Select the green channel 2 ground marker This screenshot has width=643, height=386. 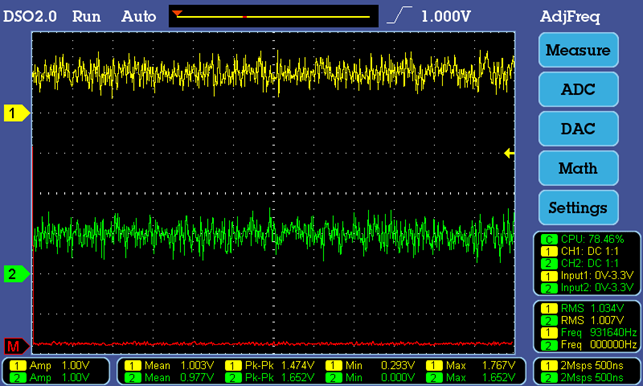click(16, 274)
